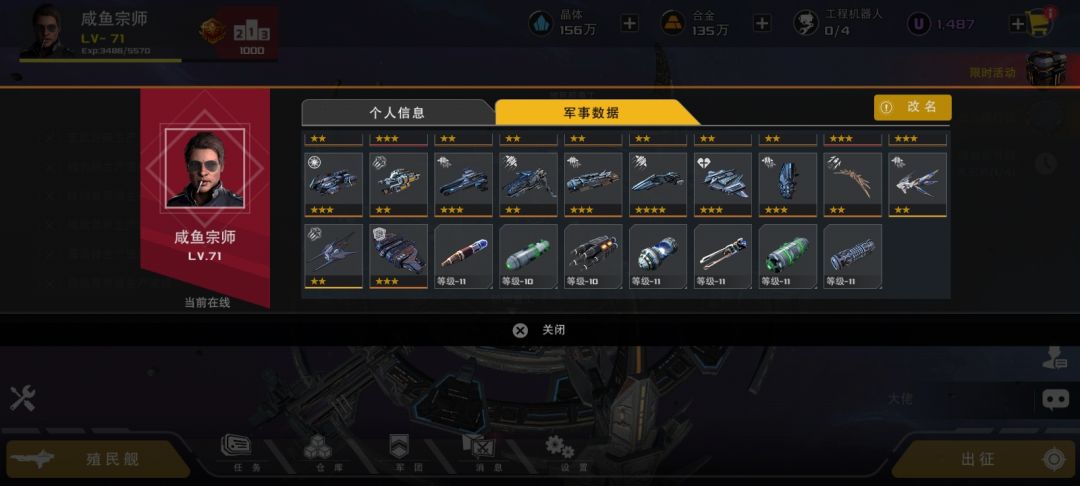This screenshot has height=486, width=1080.
Task: Add alloy with plus next to 合金
Action: 761,23
